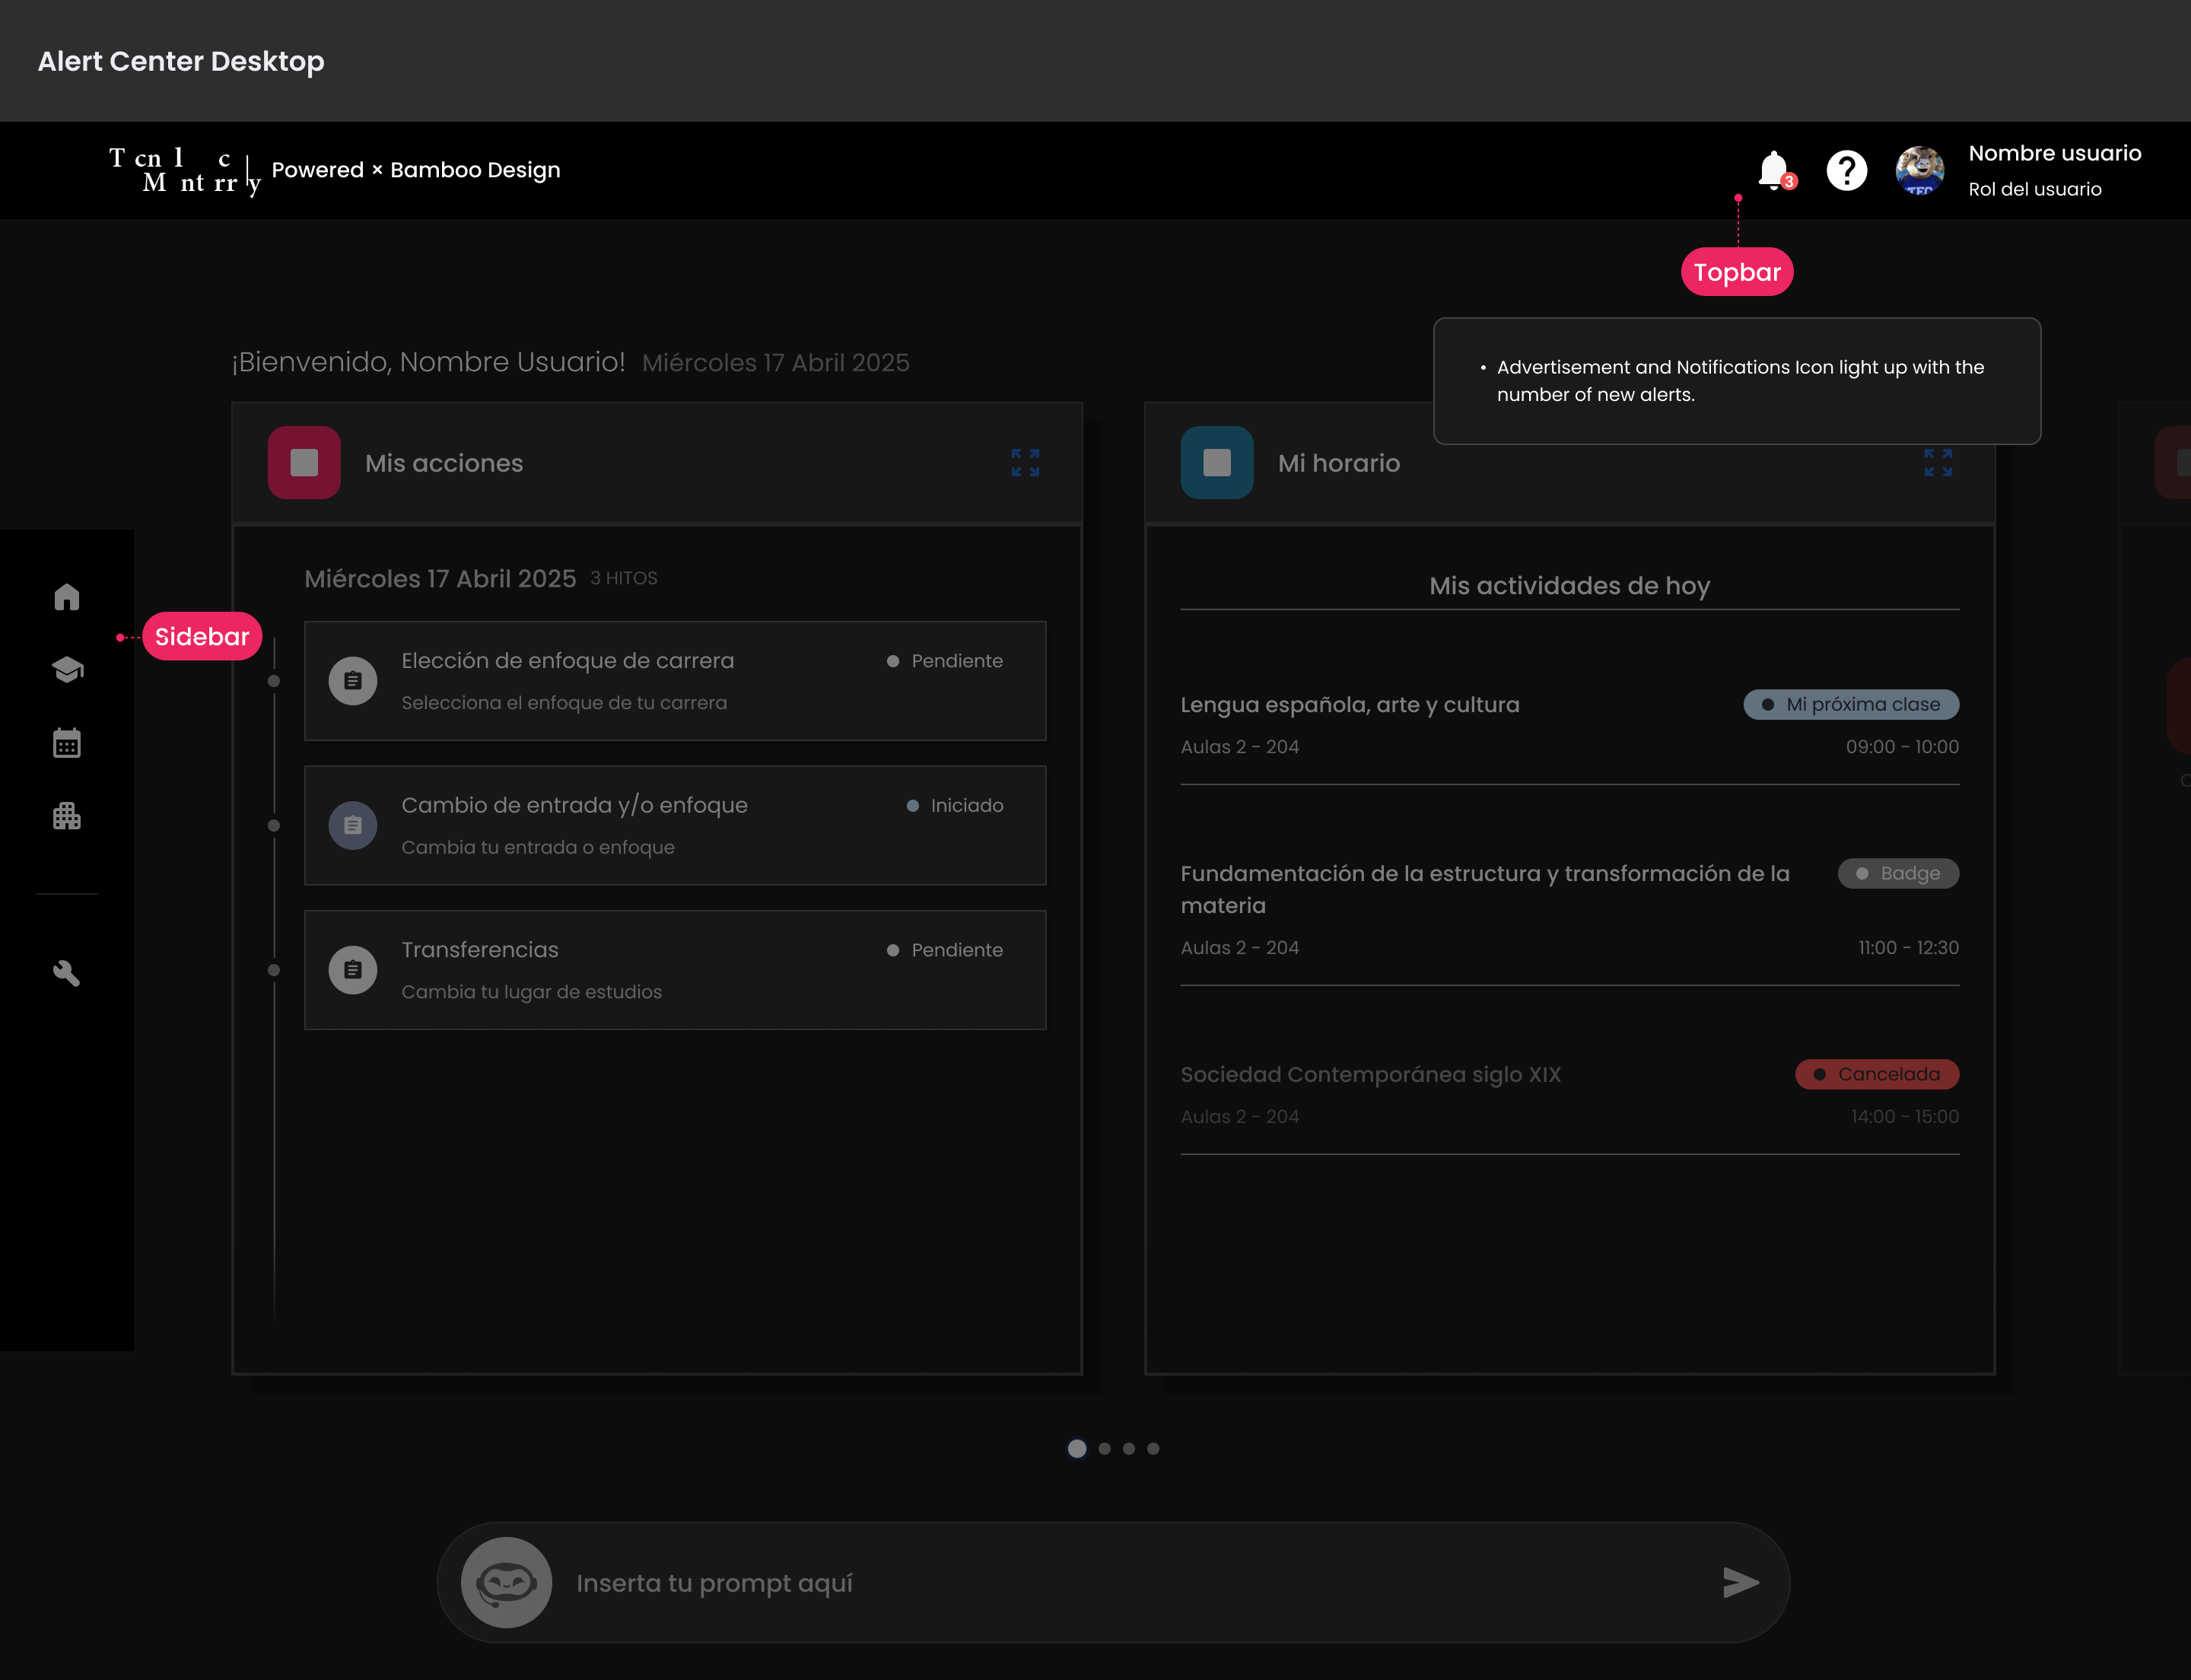This screenshot has height=1680, width=2191.
Task: Click clipboard icon for Cambio de entrada
Action: pos(353,826)
